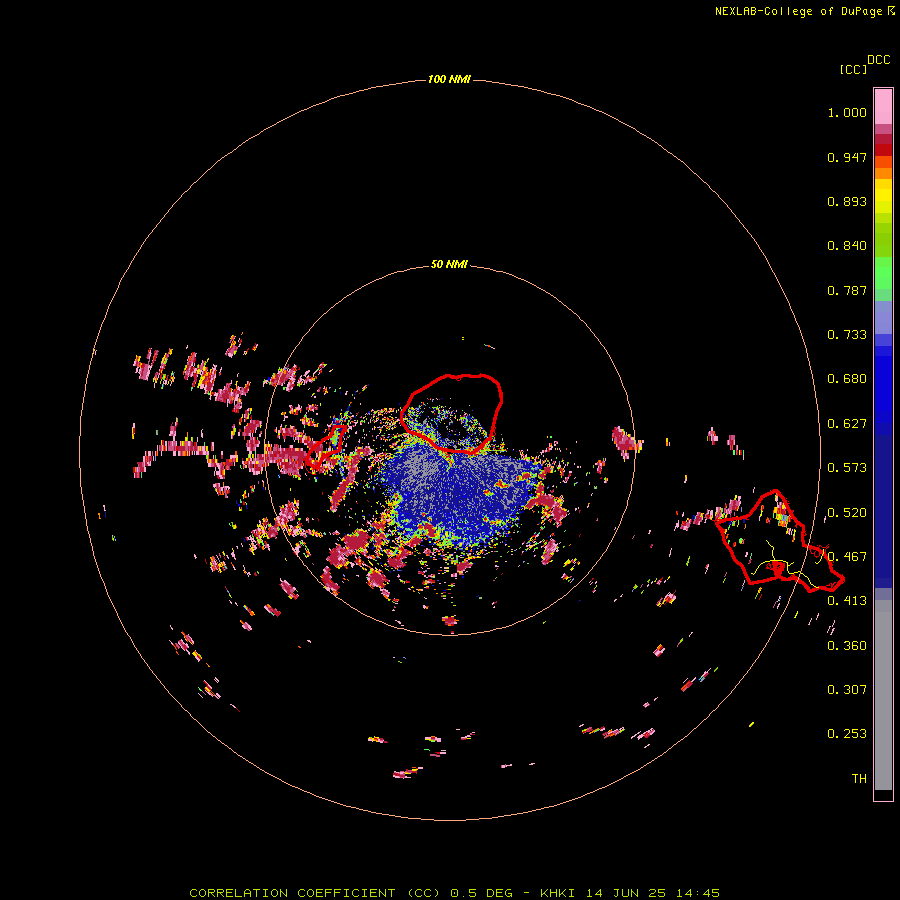Click the Correlation Coefficient KHKI caption text

tap(454, 893)
